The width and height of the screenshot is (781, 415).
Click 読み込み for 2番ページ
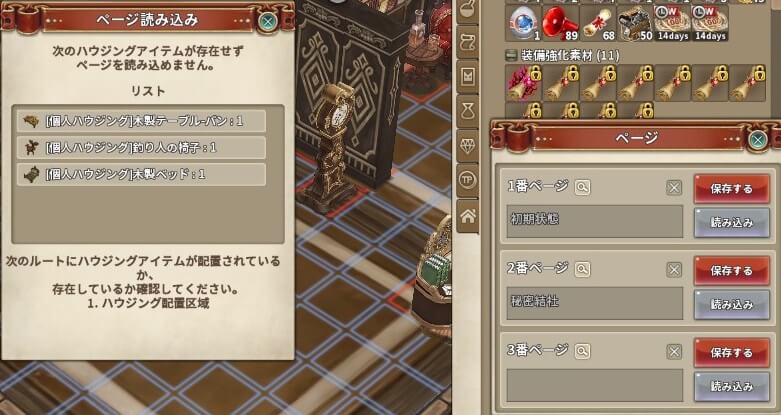pos(732,304)
